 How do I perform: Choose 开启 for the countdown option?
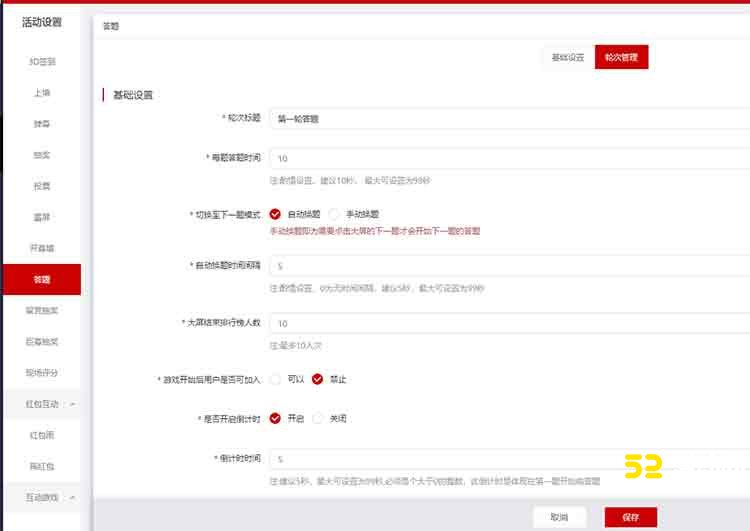click(x=275, y=419)
